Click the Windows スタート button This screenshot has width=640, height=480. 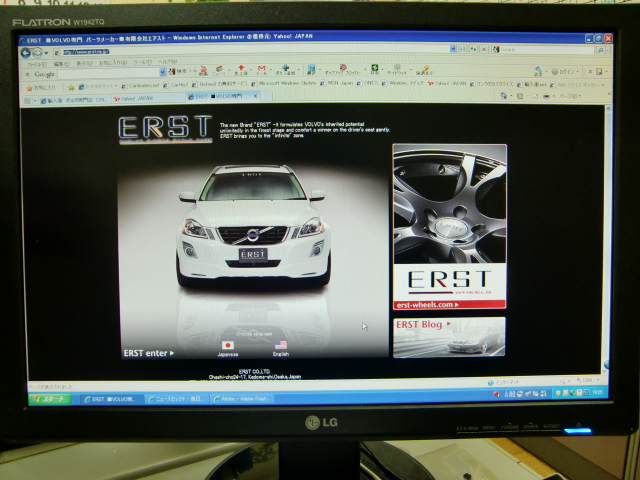click(x=50, y=399)
